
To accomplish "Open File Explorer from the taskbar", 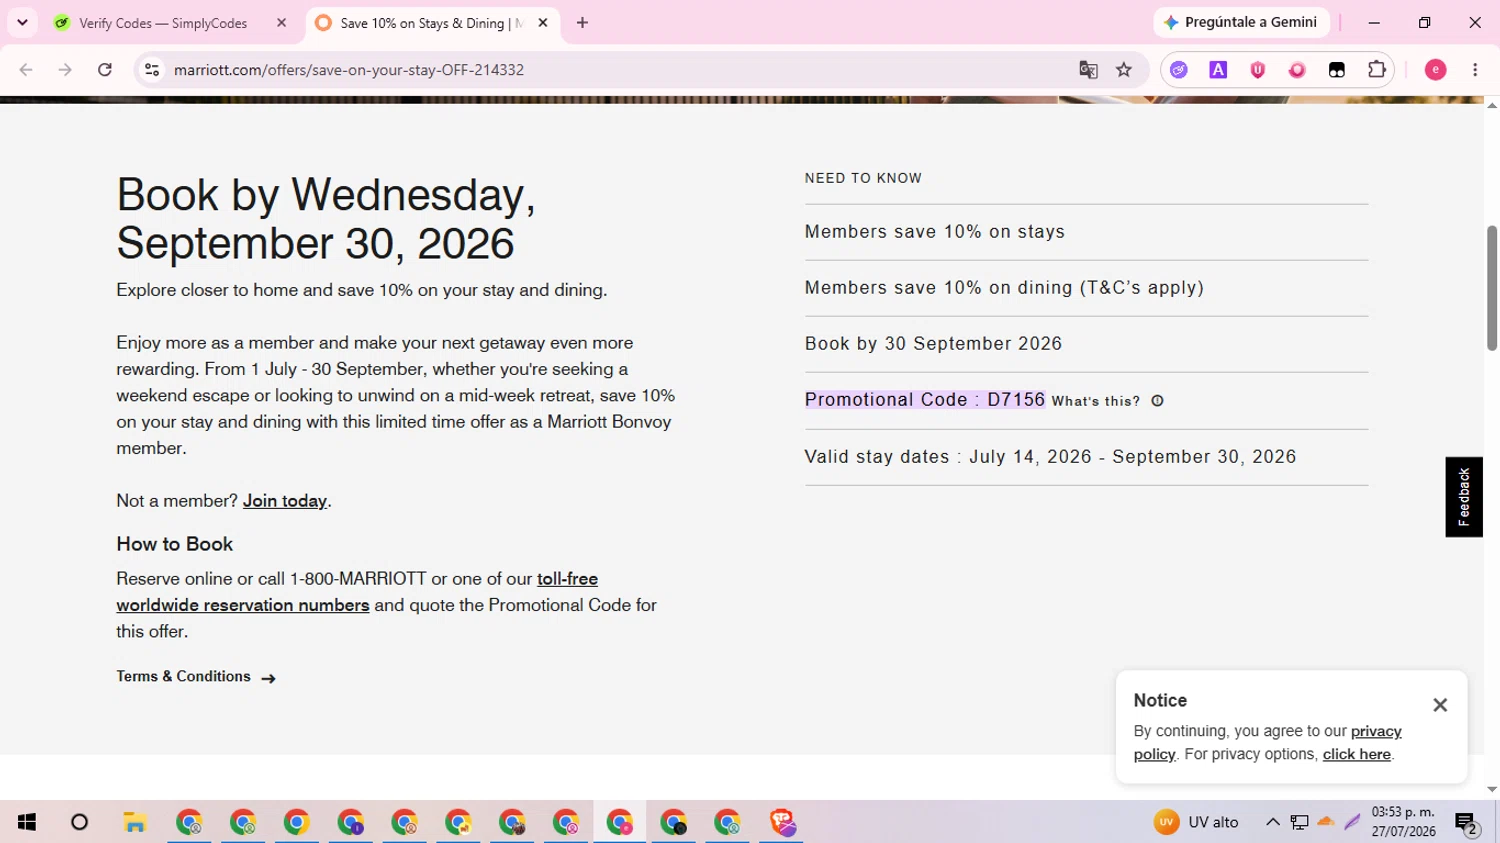I will tap(134, 822).
